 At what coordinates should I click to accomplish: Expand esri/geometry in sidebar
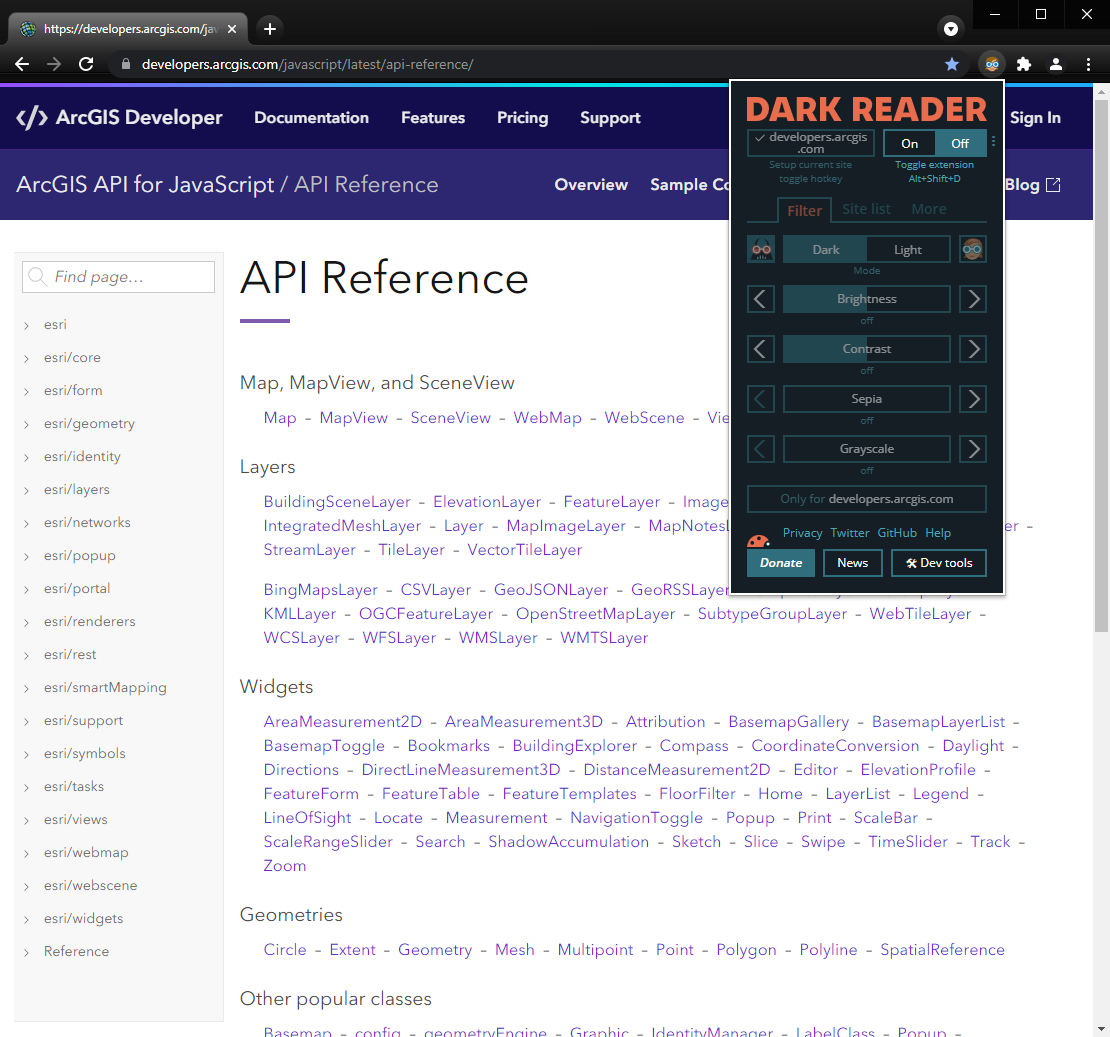pos(26,425)
